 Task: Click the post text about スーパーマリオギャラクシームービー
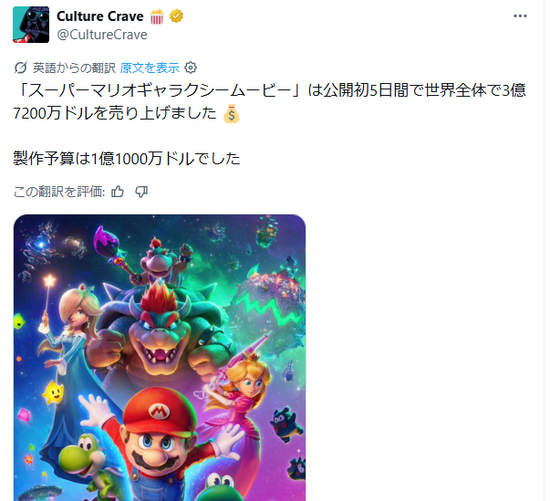[269, 102]
